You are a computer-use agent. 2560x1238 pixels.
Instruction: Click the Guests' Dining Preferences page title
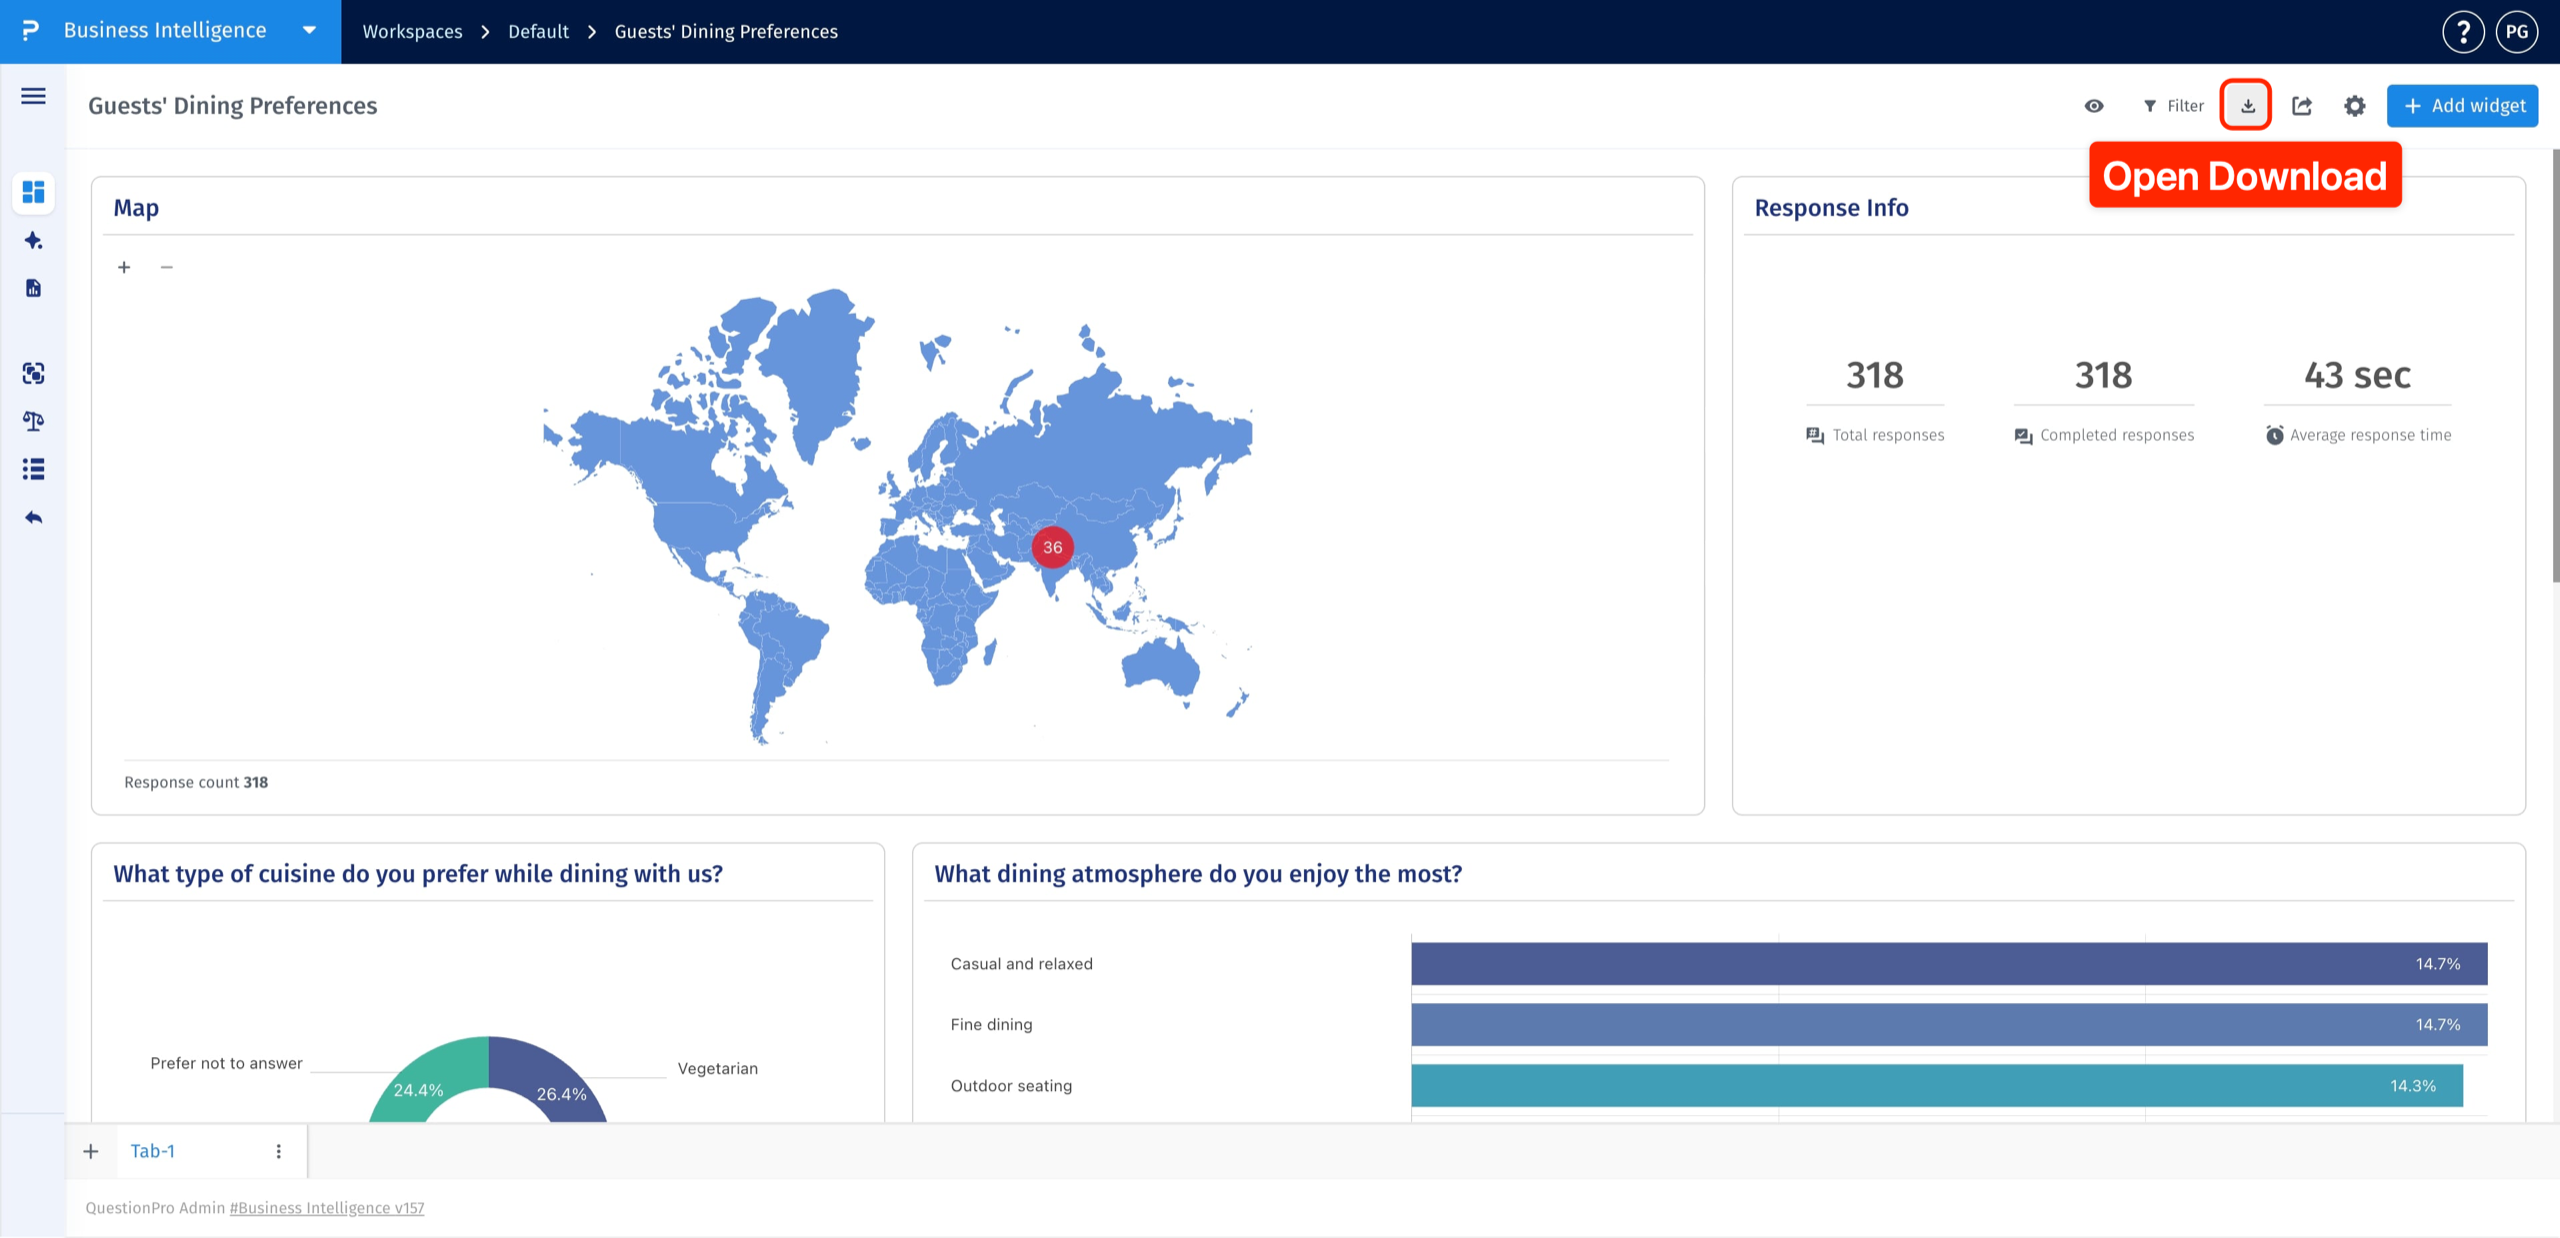point(233,106)
